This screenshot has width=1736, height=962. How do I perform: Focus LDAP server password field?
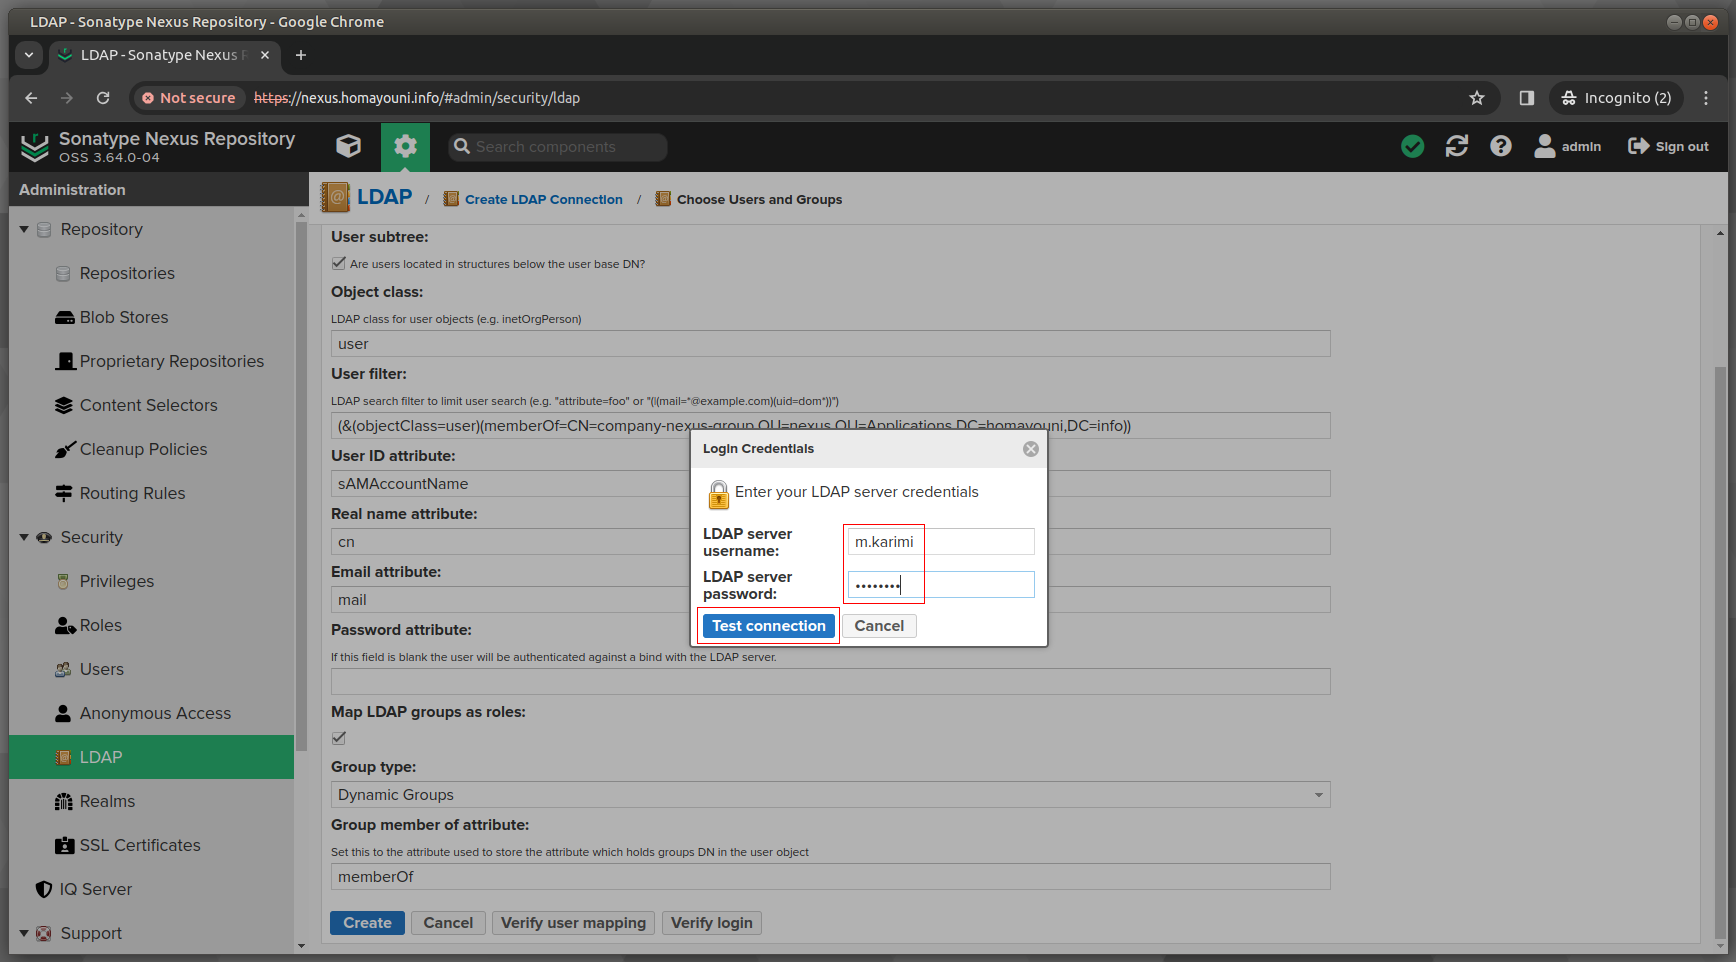pyautogui.click(x=941, y=585)
